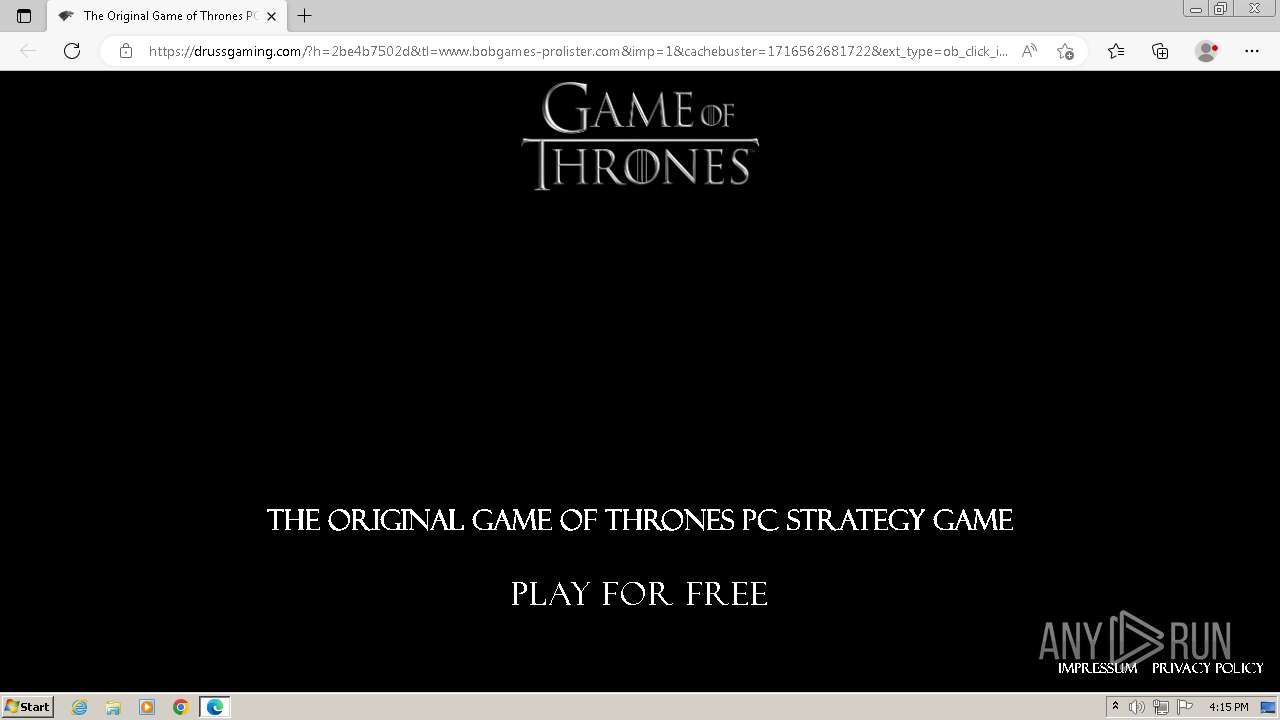Open a new browser tab
This screenshot has height=720, width=1280.
click(x=305, y=16)
